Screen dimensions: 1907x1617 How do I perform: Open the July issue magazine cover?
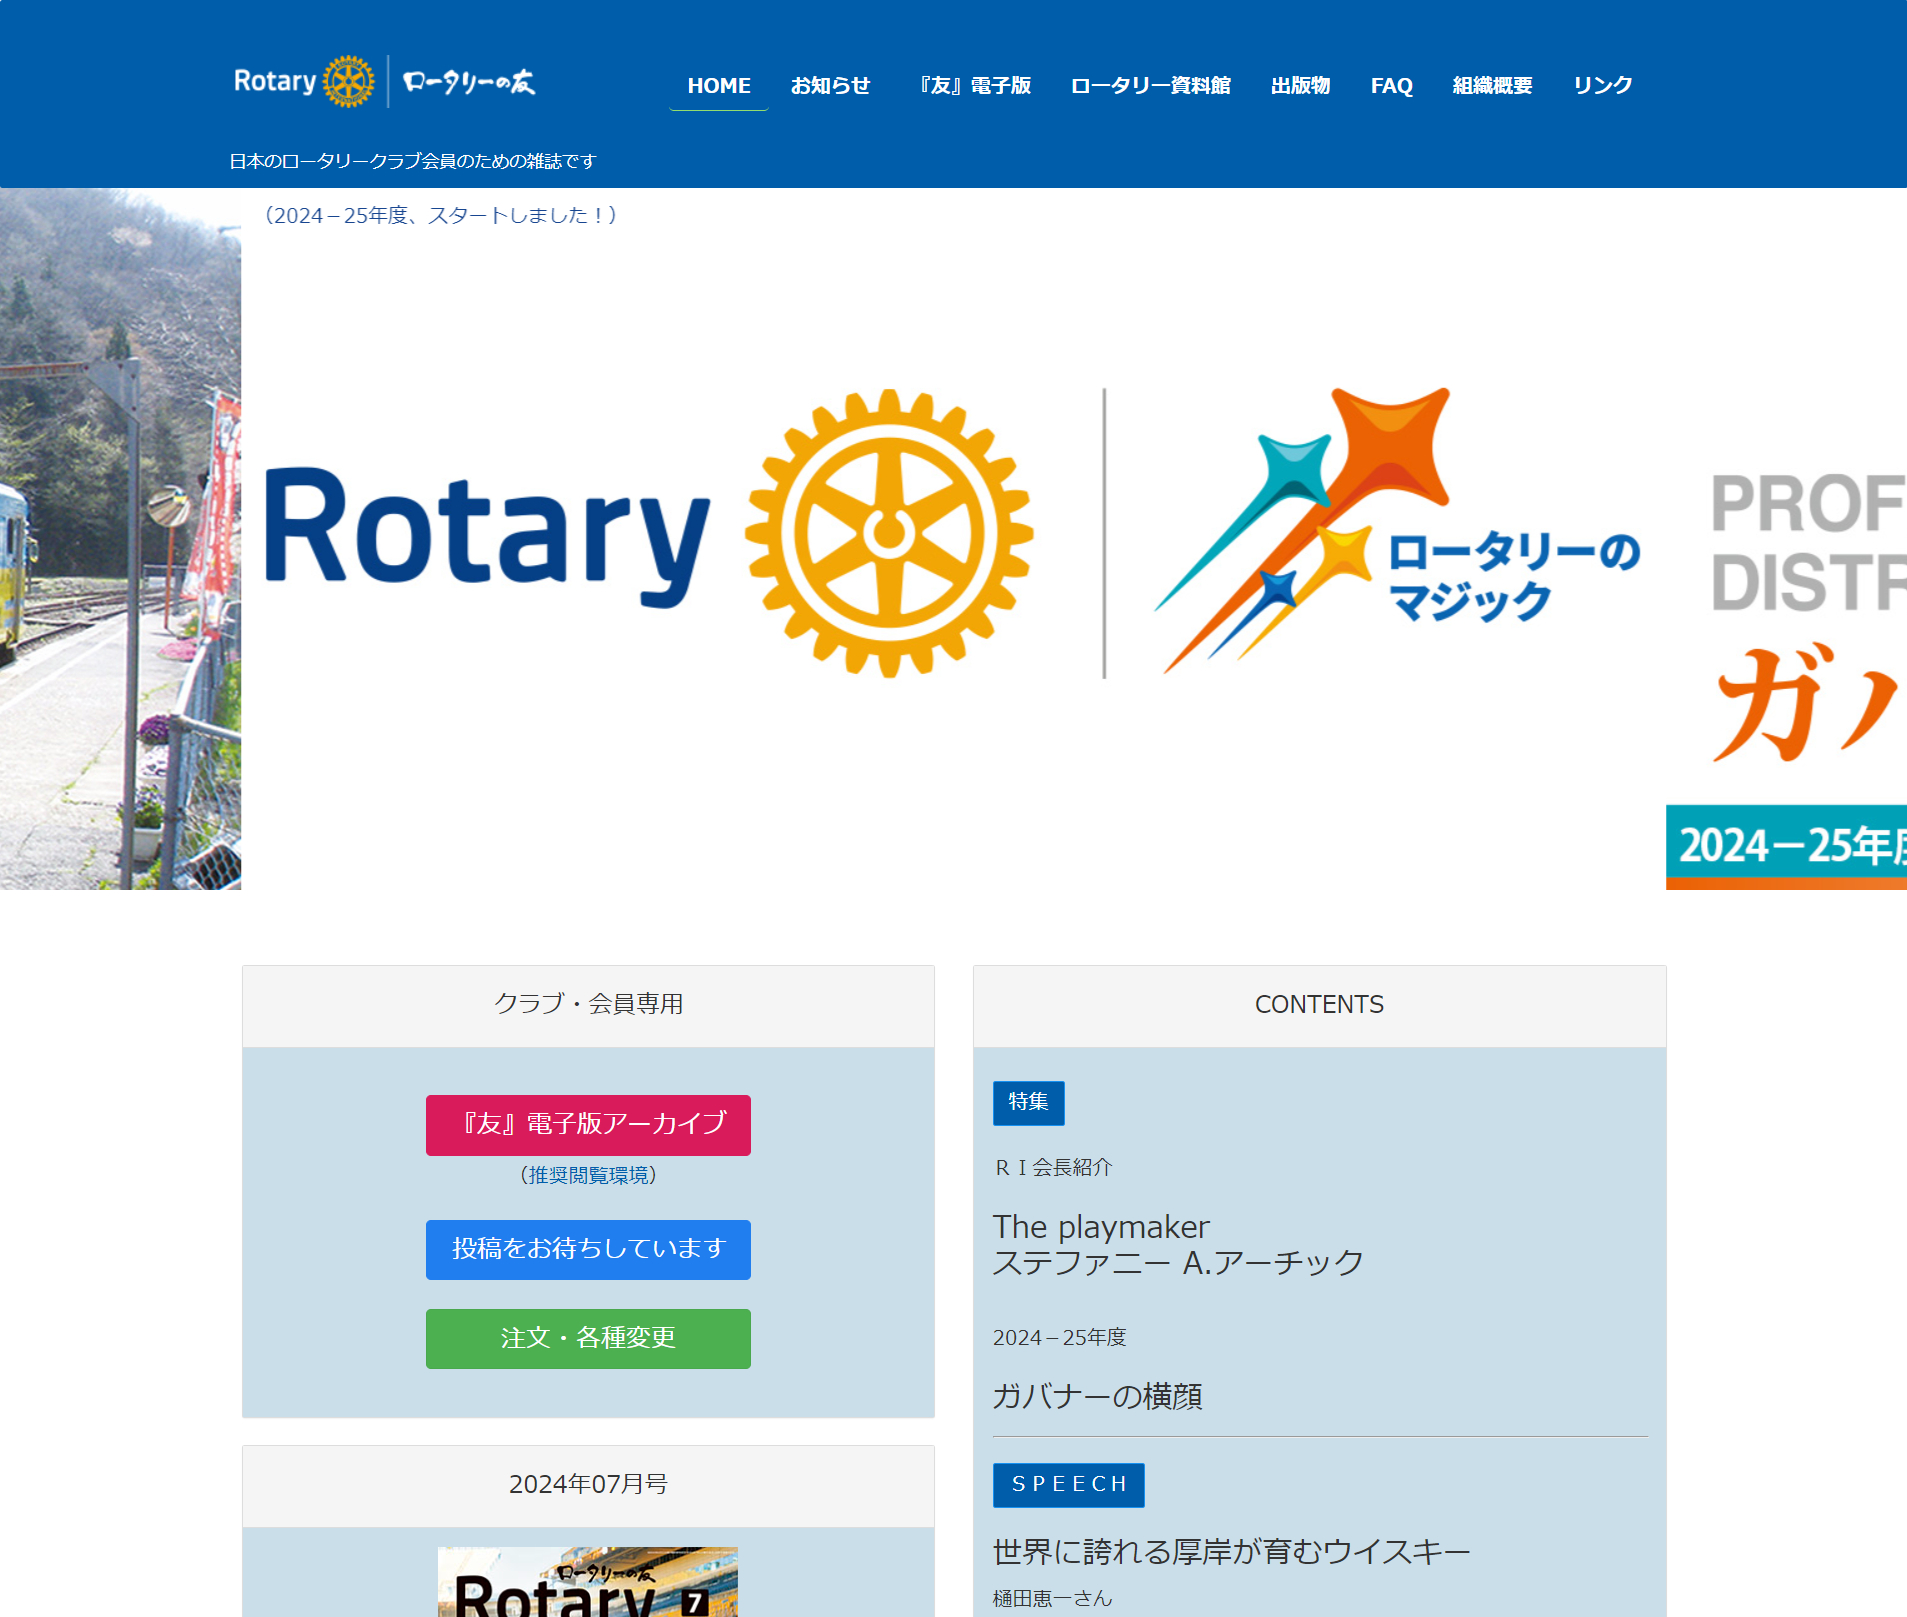coord(588,1582)
